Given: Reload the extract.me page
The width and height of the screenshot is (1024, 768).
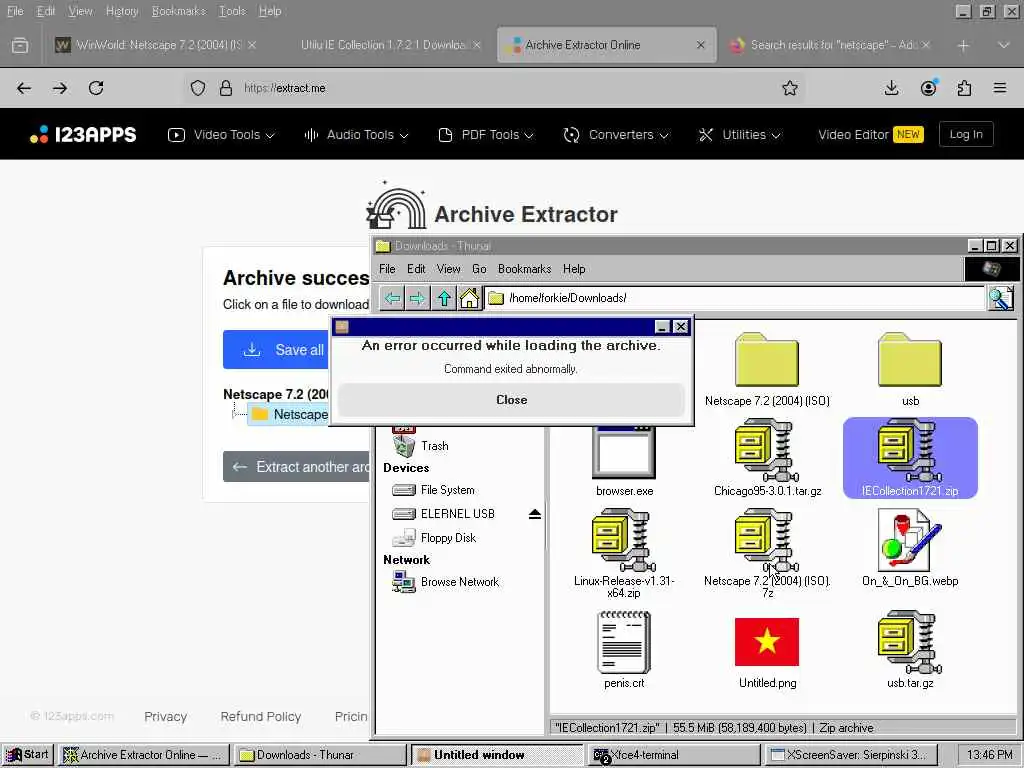Looking at the screenshot, I should (x=96, y=88).
